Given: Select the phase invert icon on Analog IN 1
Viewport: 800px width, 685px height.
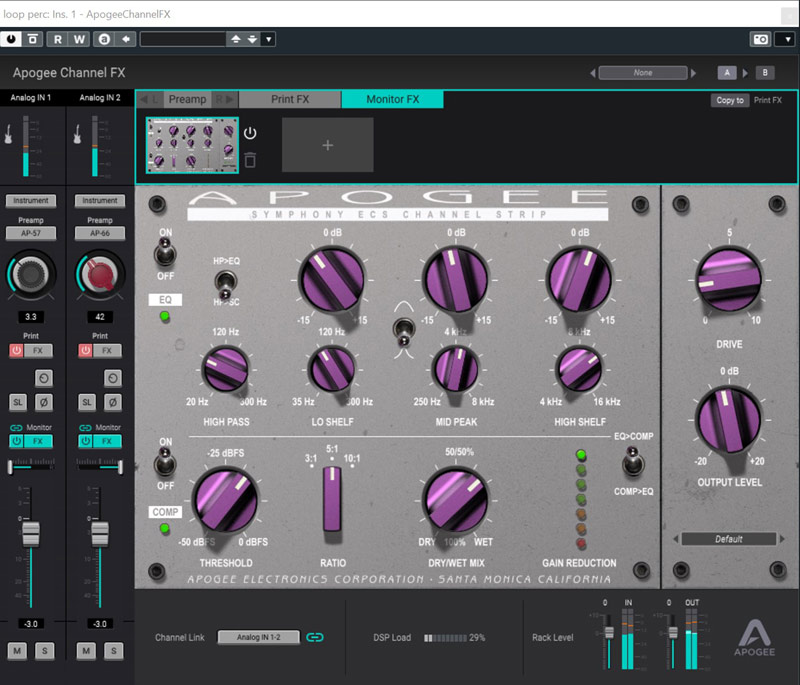Looking at the screenshot, I should click(x=44, y=402).
